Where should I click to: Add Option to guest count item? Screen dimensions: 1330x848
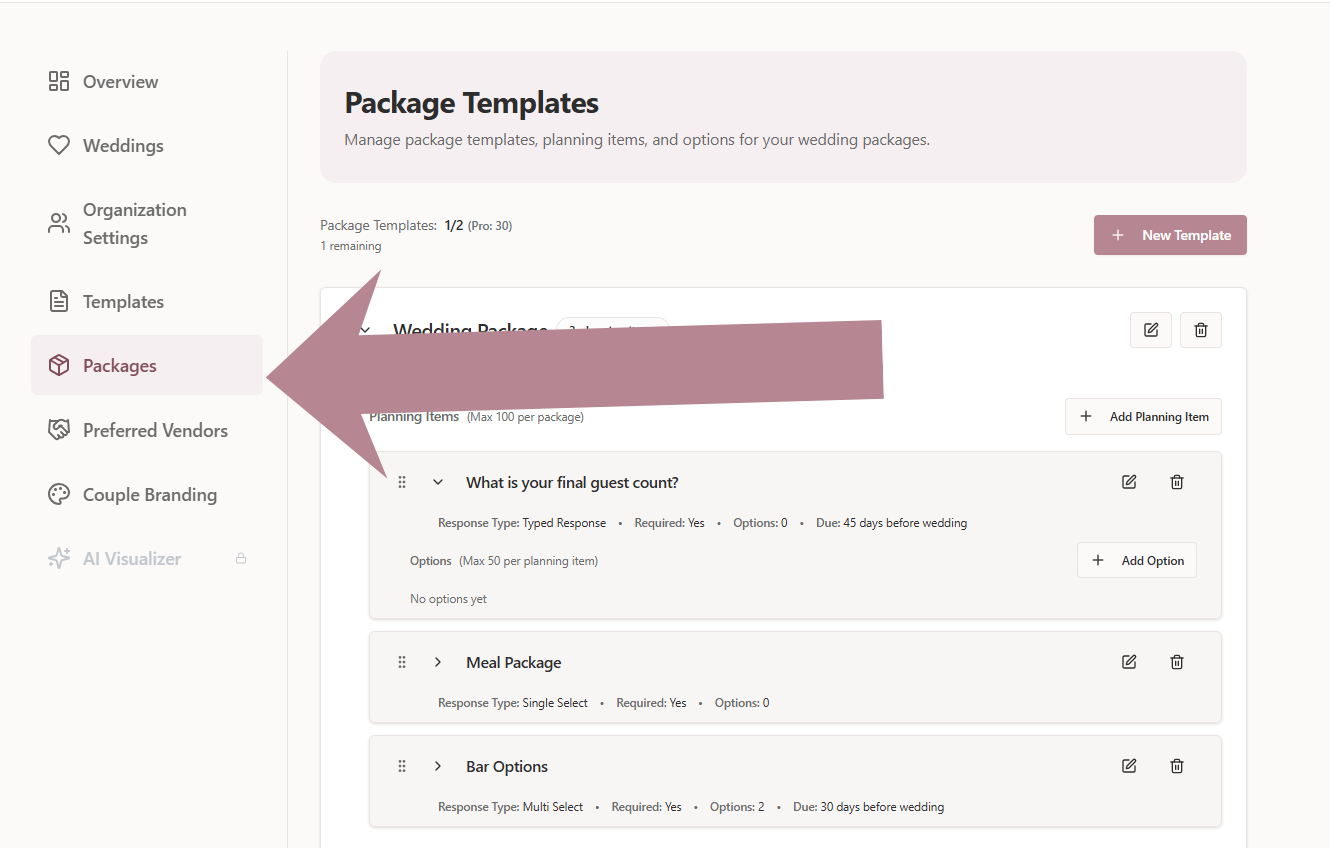point(1136,561)
